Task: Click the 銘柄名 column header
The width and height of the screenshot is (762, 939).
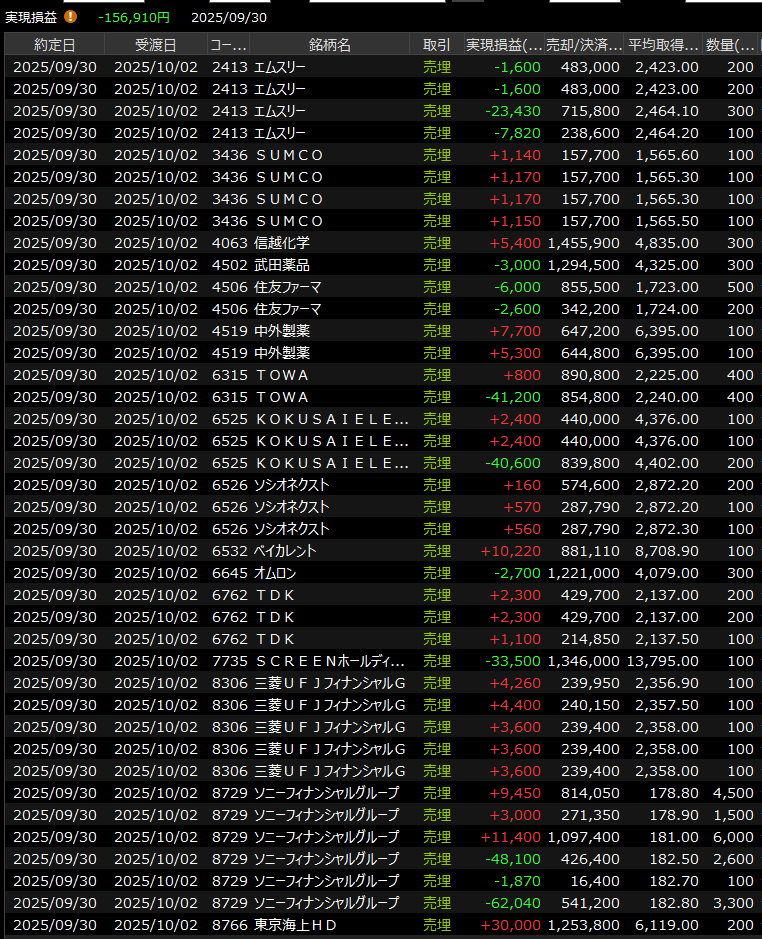Action: click(330, 45)
